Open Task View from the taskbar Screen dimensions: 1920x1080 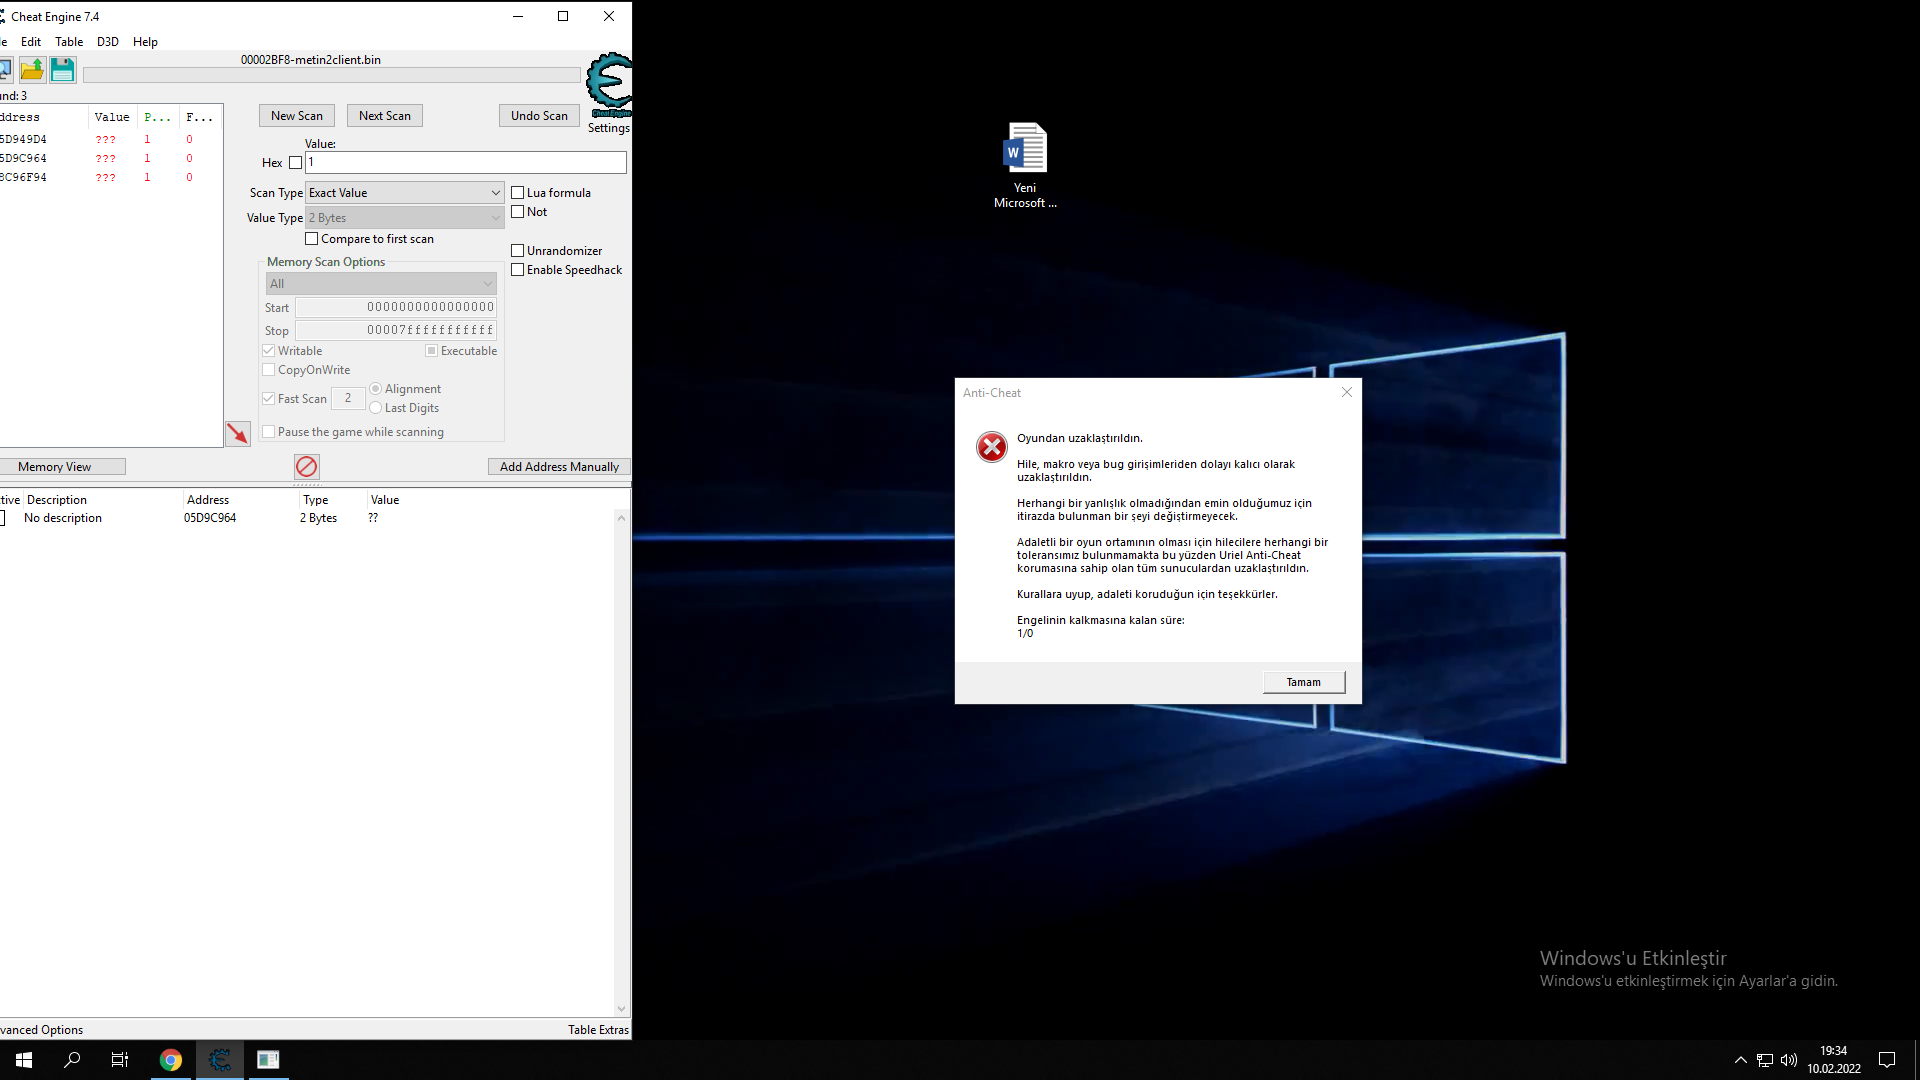120,1060
